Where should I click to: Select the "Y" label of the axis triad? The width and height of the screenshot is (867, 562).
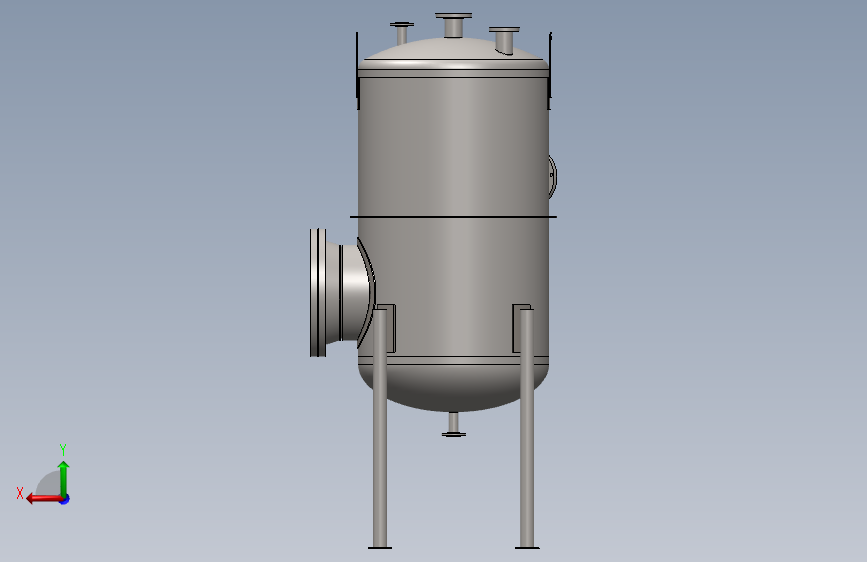click(x=63, y=449)
